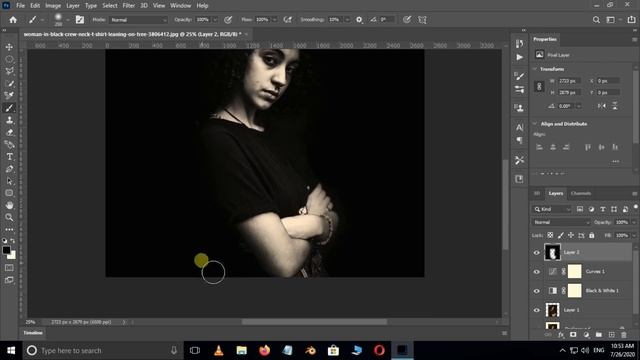640x360 pixels.
Task: Select the Pen tool
Action: click(9, 169)
